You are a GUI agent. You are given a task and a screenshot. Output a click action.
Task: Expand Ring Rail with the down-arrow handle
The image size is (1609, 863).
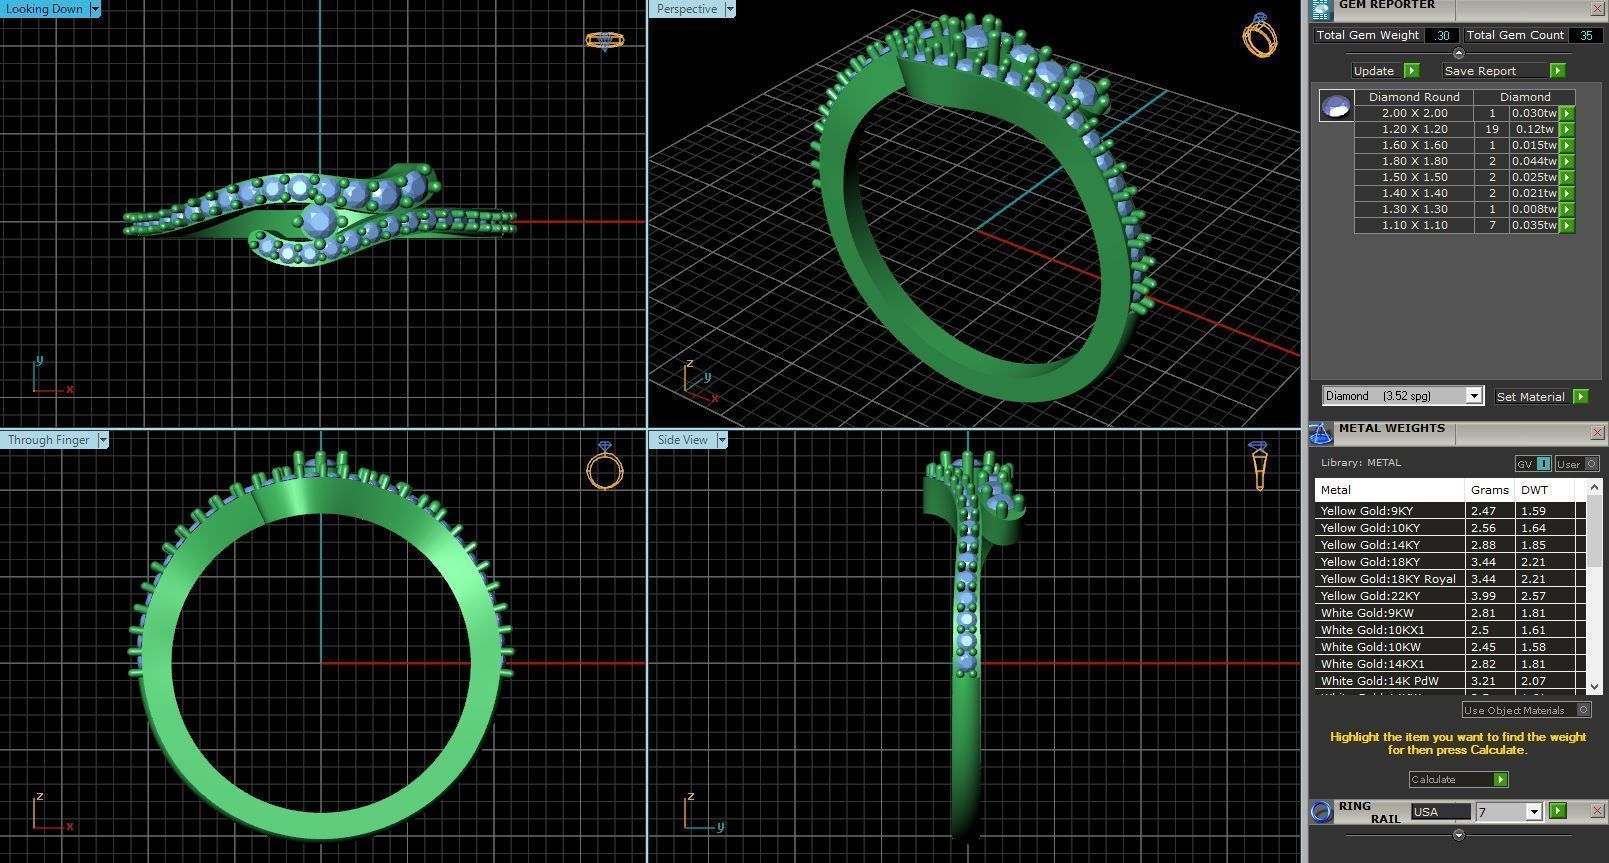coord(1458,834)
